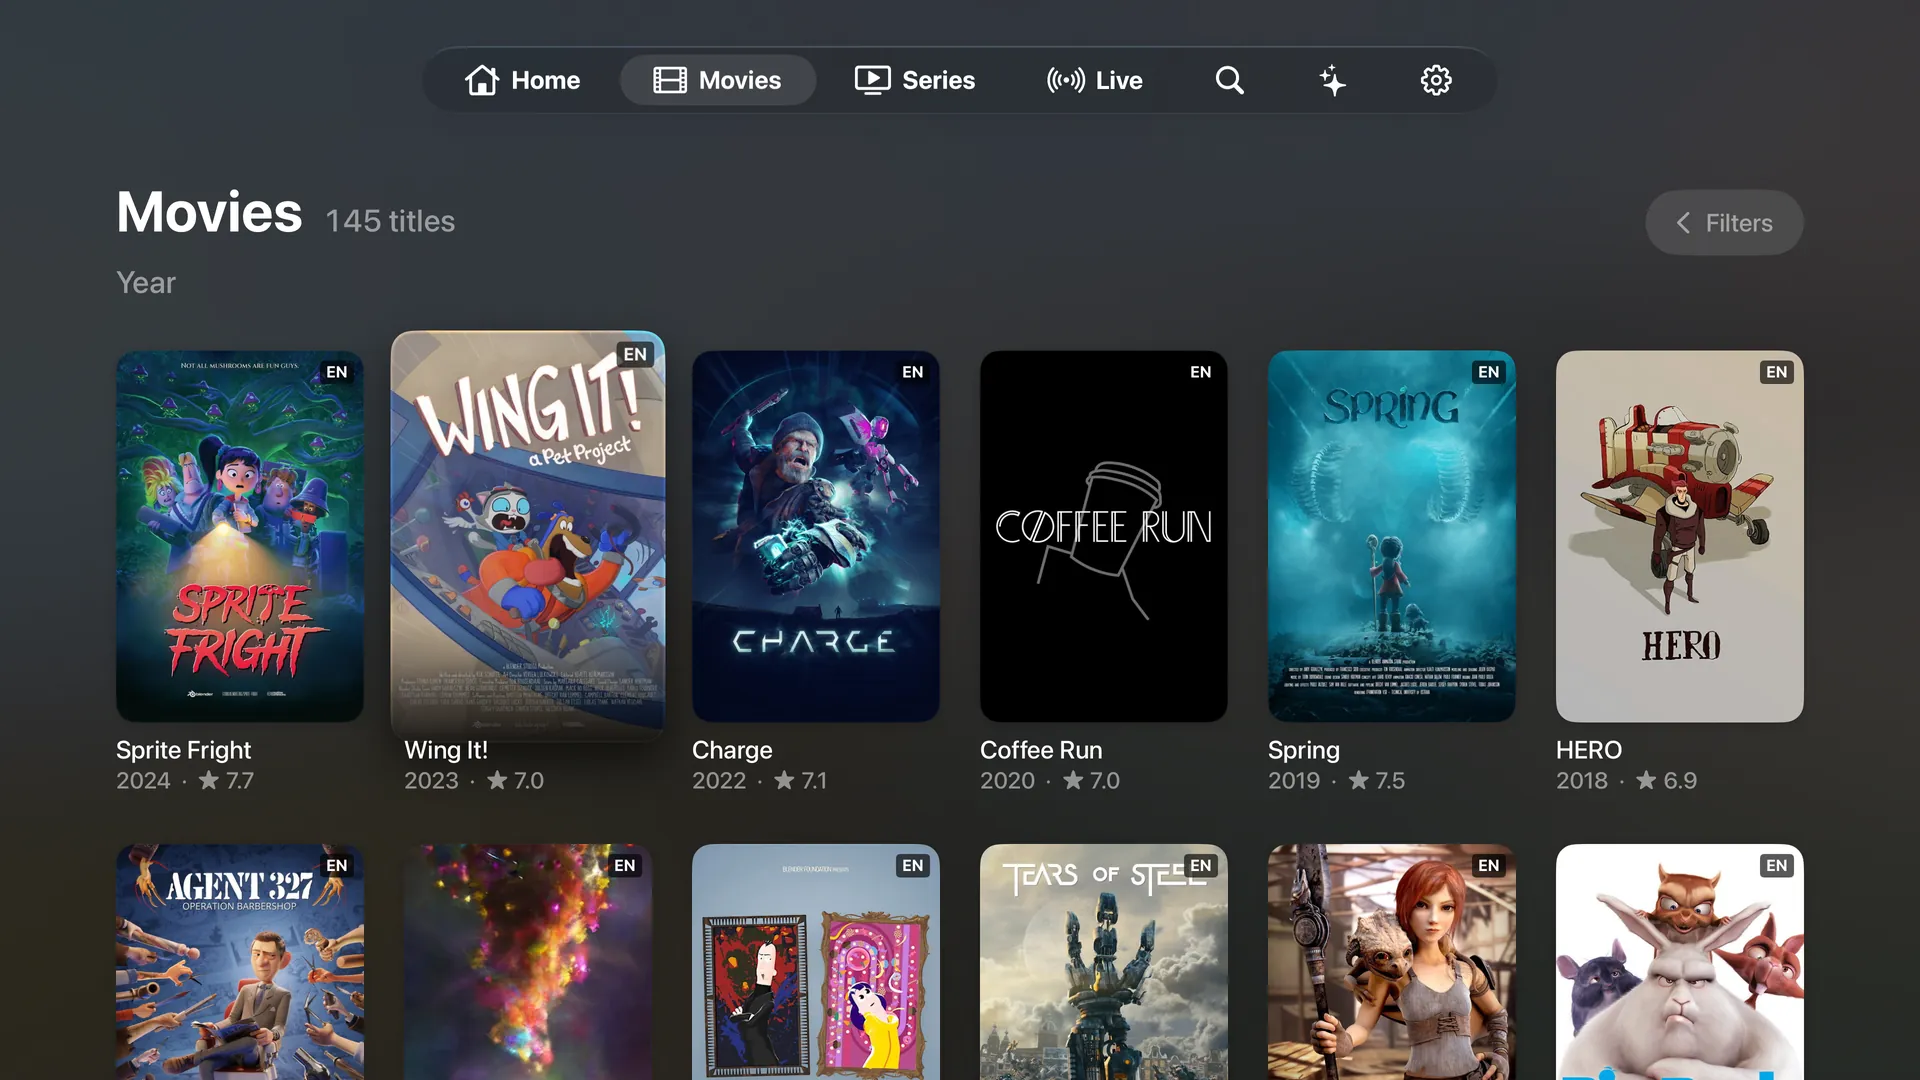Open the two framed paintings poster
1920x1080 pixels.
(816, 962)
